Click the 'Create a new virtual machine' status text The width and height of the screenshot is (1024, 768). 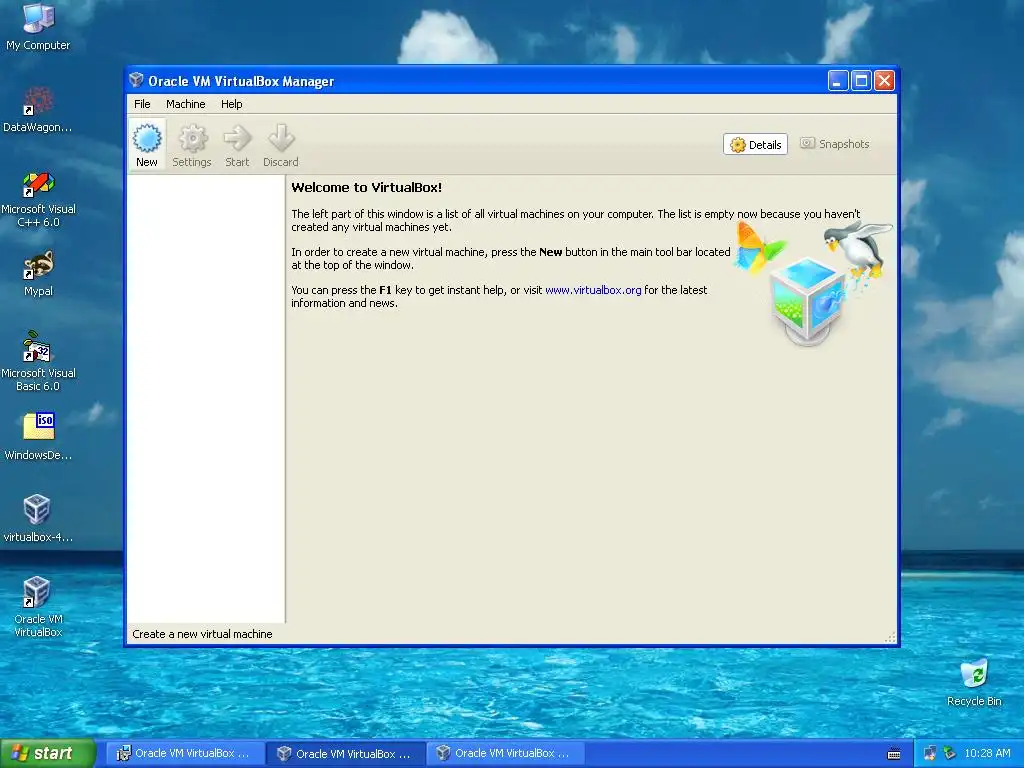[202, 634]
